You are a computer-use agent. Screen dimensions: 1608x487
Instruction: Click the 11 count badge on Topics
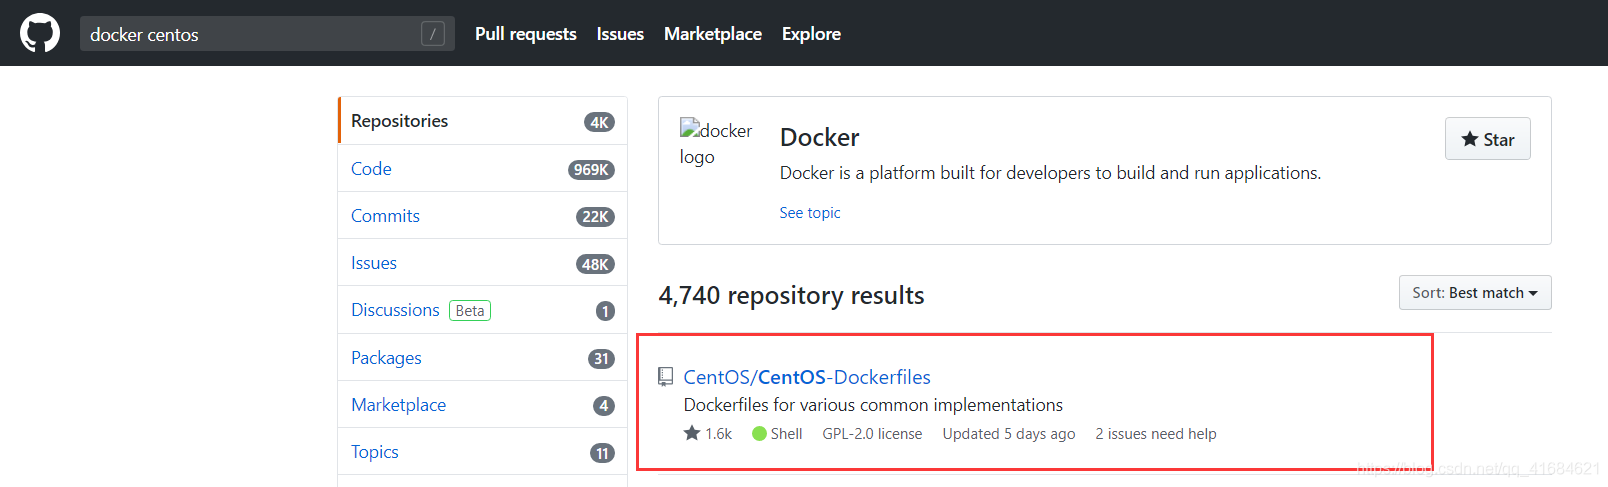tap(602, 453)
